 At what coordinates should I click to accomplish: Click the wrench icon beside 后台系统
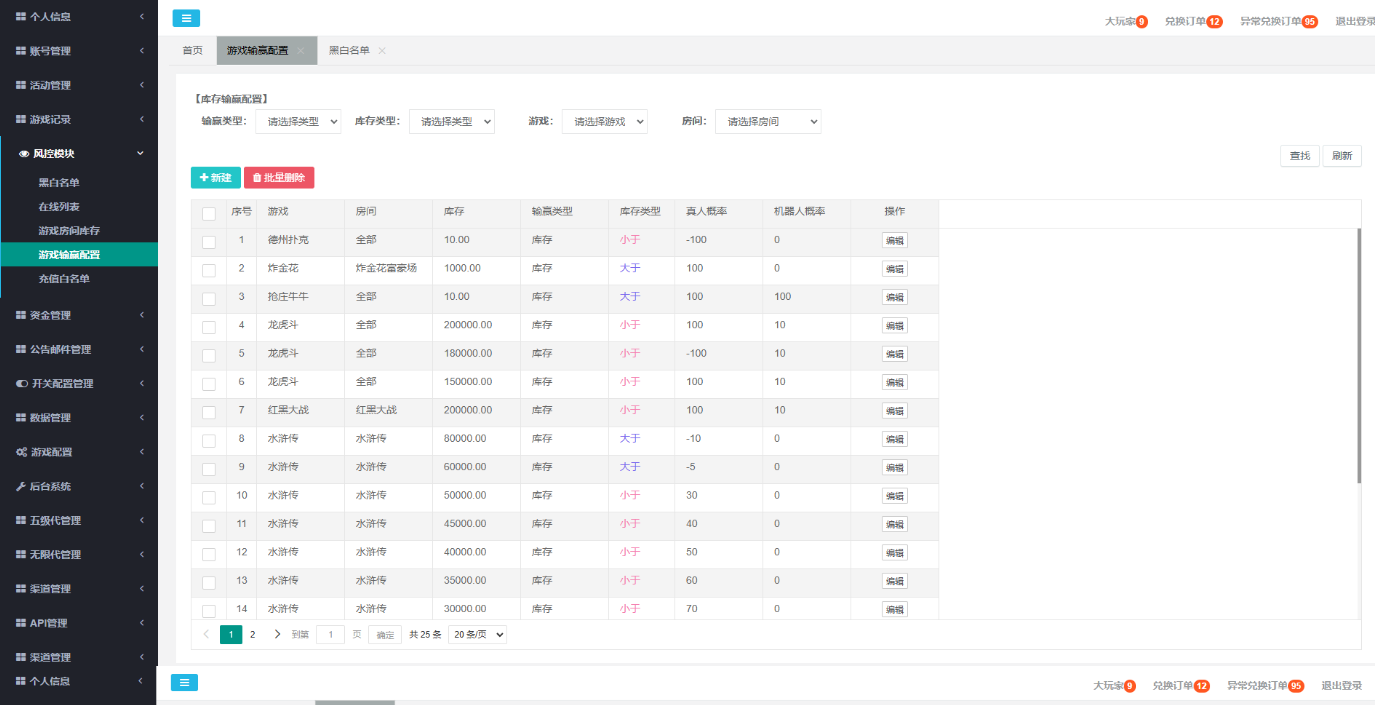coord(20,486)
